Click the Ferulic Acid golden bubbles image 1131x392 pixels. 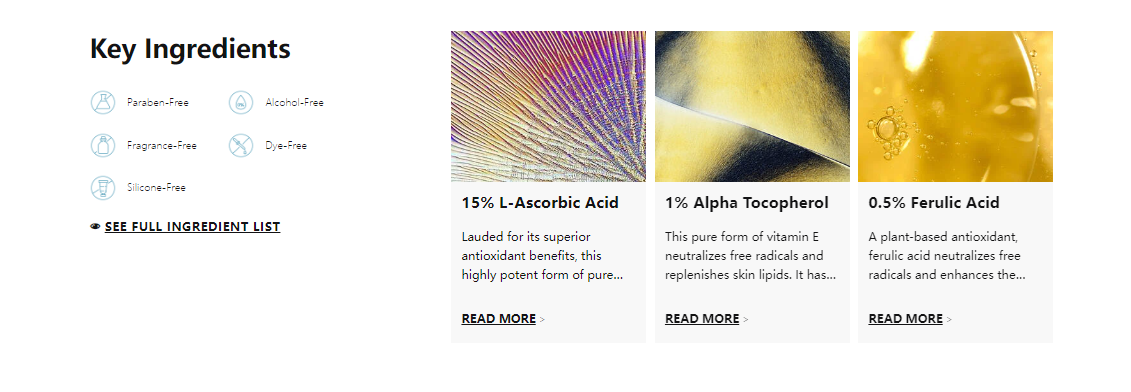(955, 106)
